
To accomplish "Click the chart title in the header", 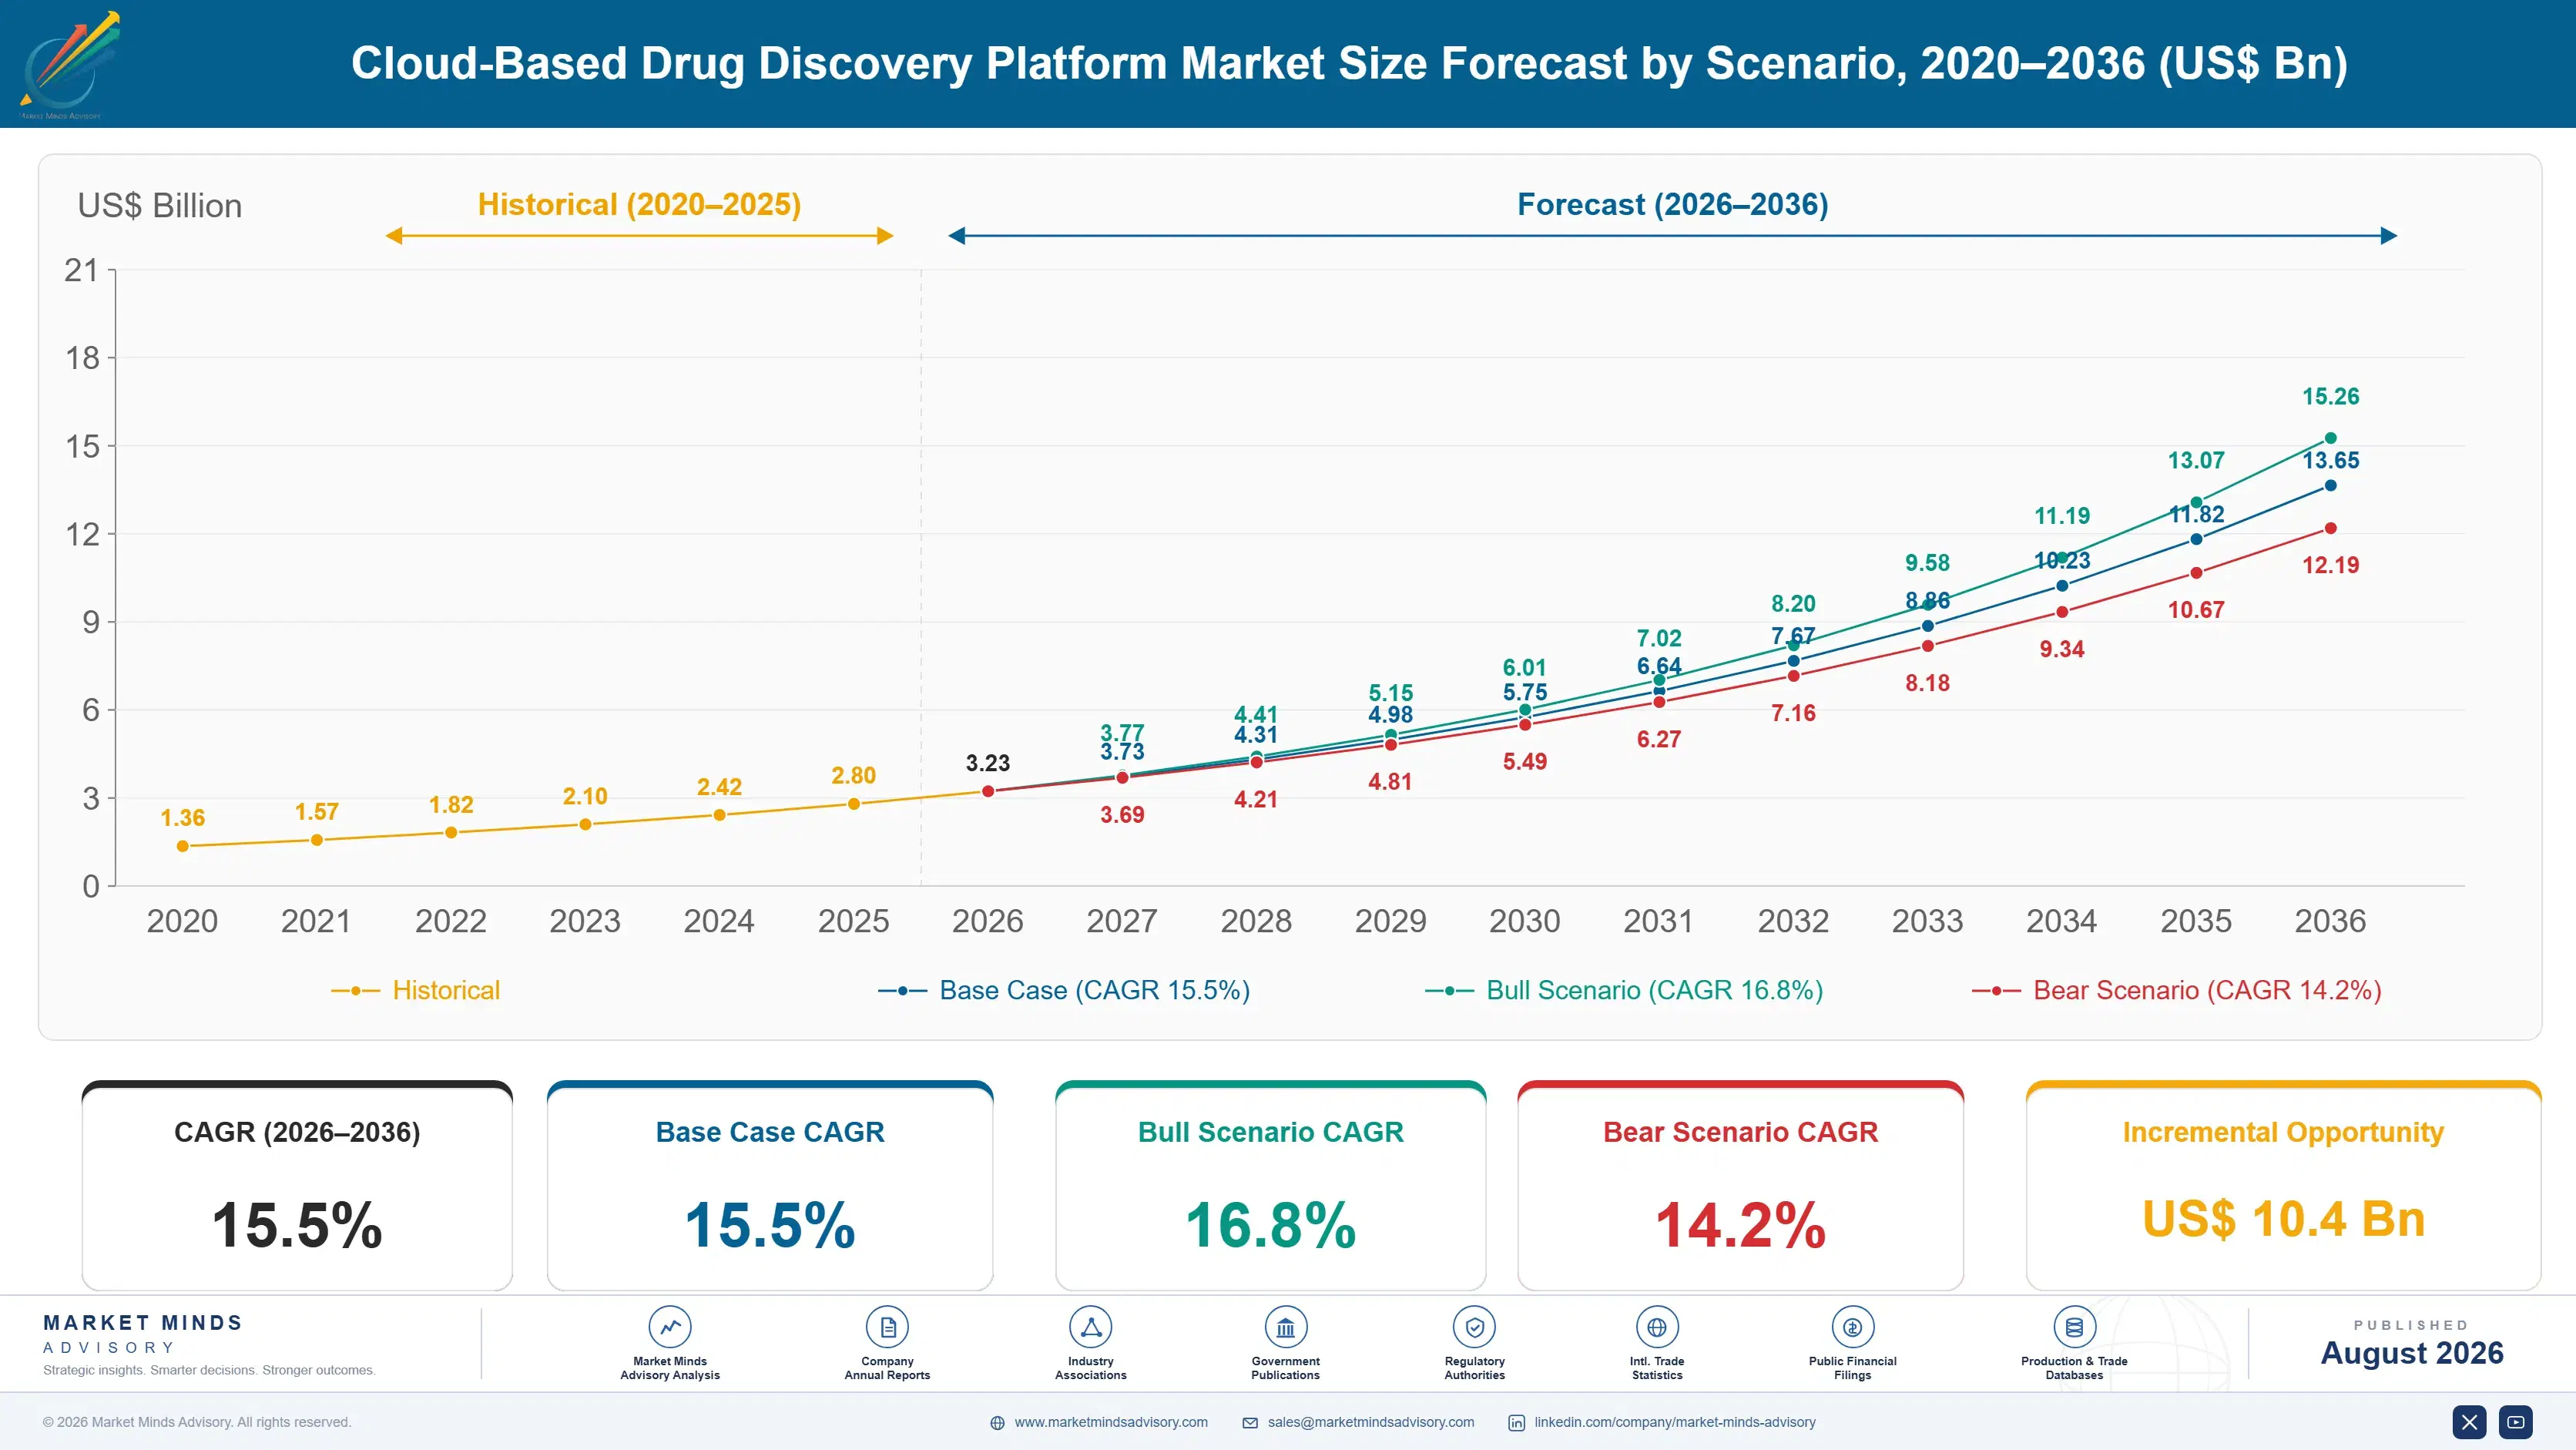I will coord(1349,63).
